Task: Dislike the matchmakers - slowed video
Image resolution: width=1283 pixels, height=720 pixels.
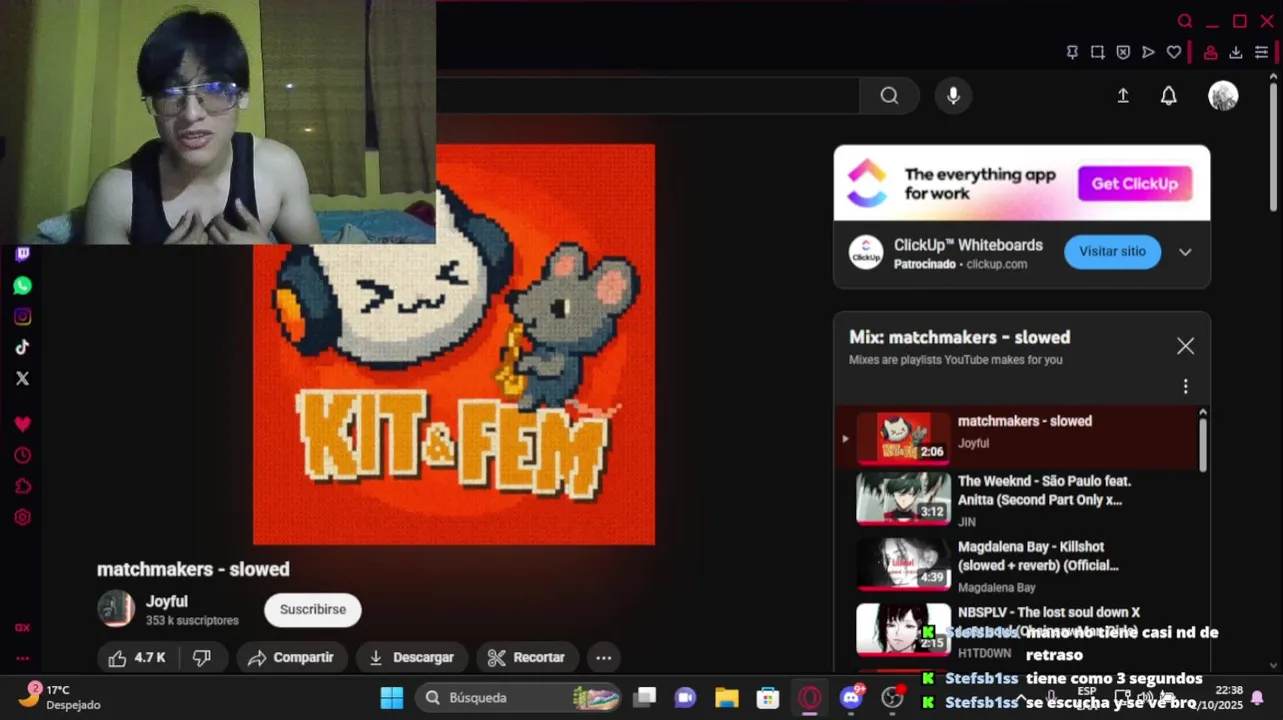Action: [x=202, y=657]
